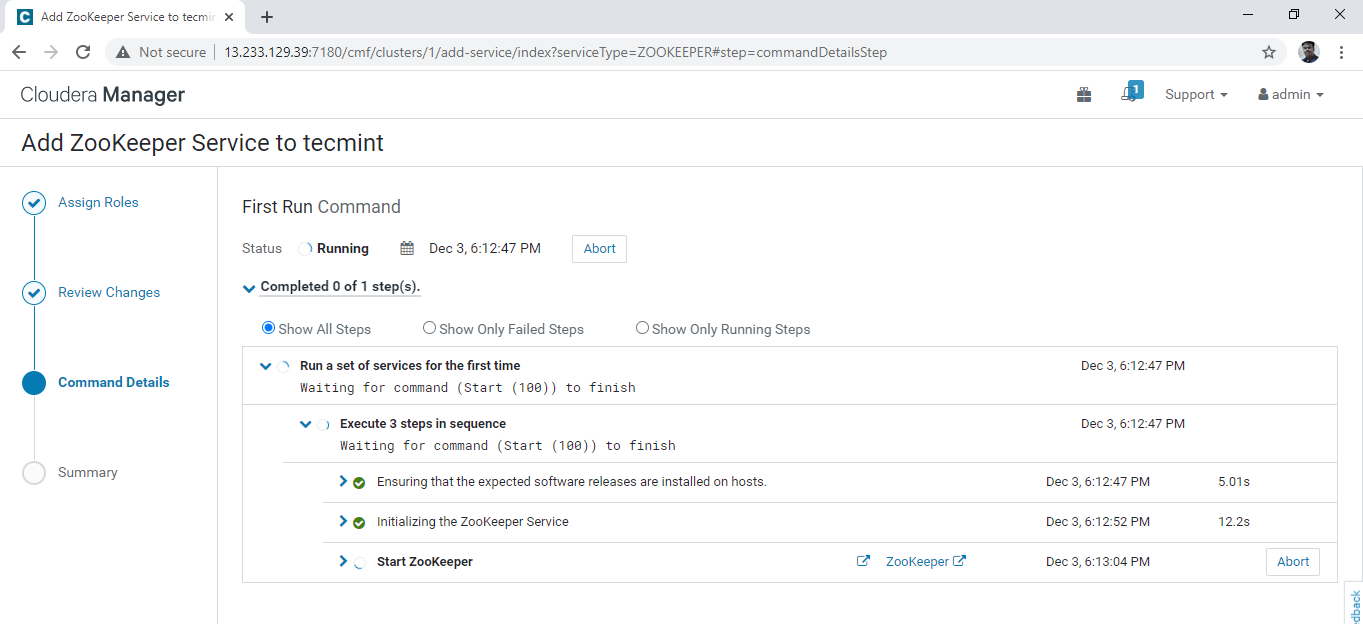Go to the Assign Roles wizard step

coord(98,202)
